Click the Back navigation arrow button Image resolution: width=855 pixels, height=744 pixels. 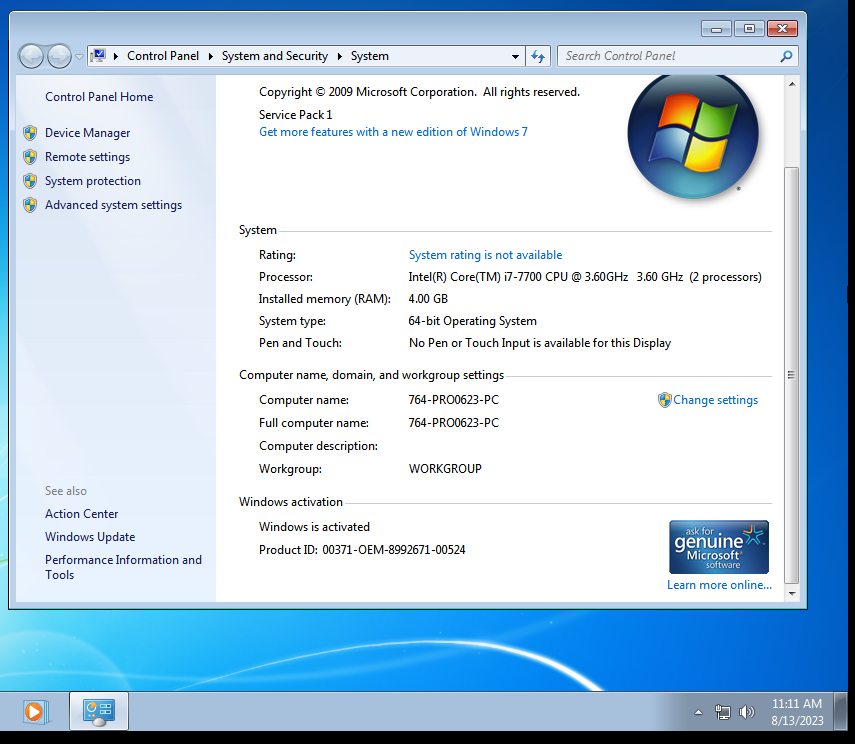(31, 56)
